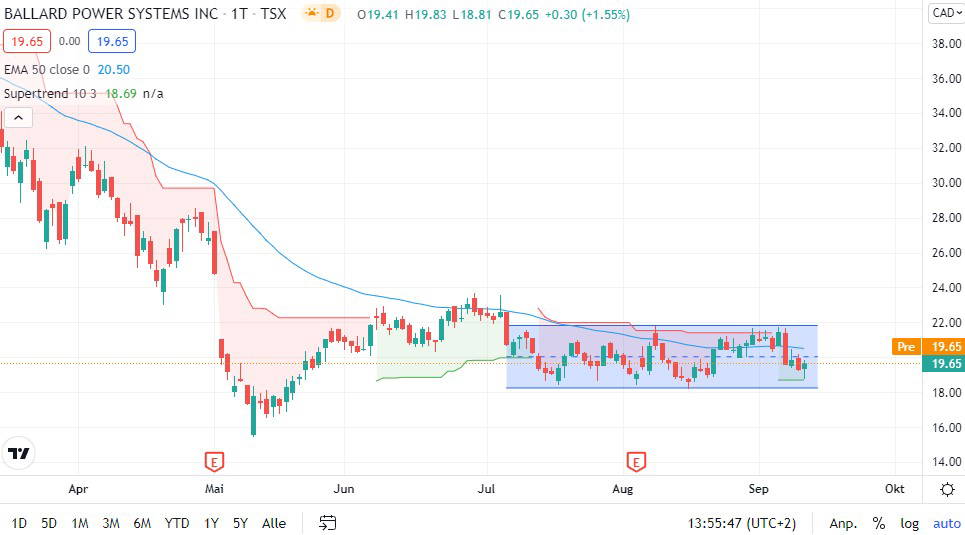The width and height of the screenshot is (965, 535).
Task: Click the August earnings E marker
Action: coord(636,461)
